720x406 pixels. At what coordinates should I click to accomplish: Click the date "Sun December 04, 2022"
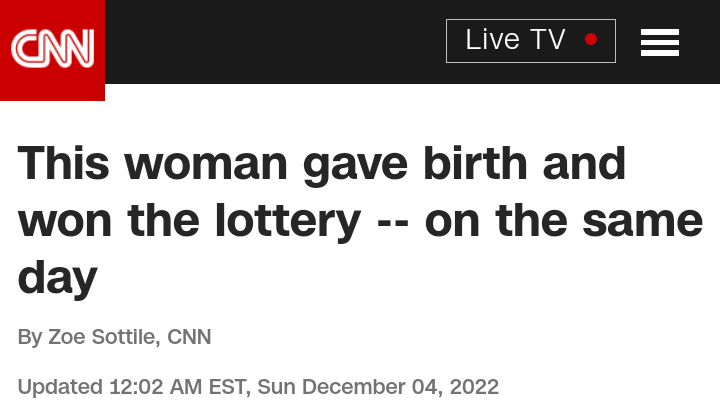(x=378, y=386)
